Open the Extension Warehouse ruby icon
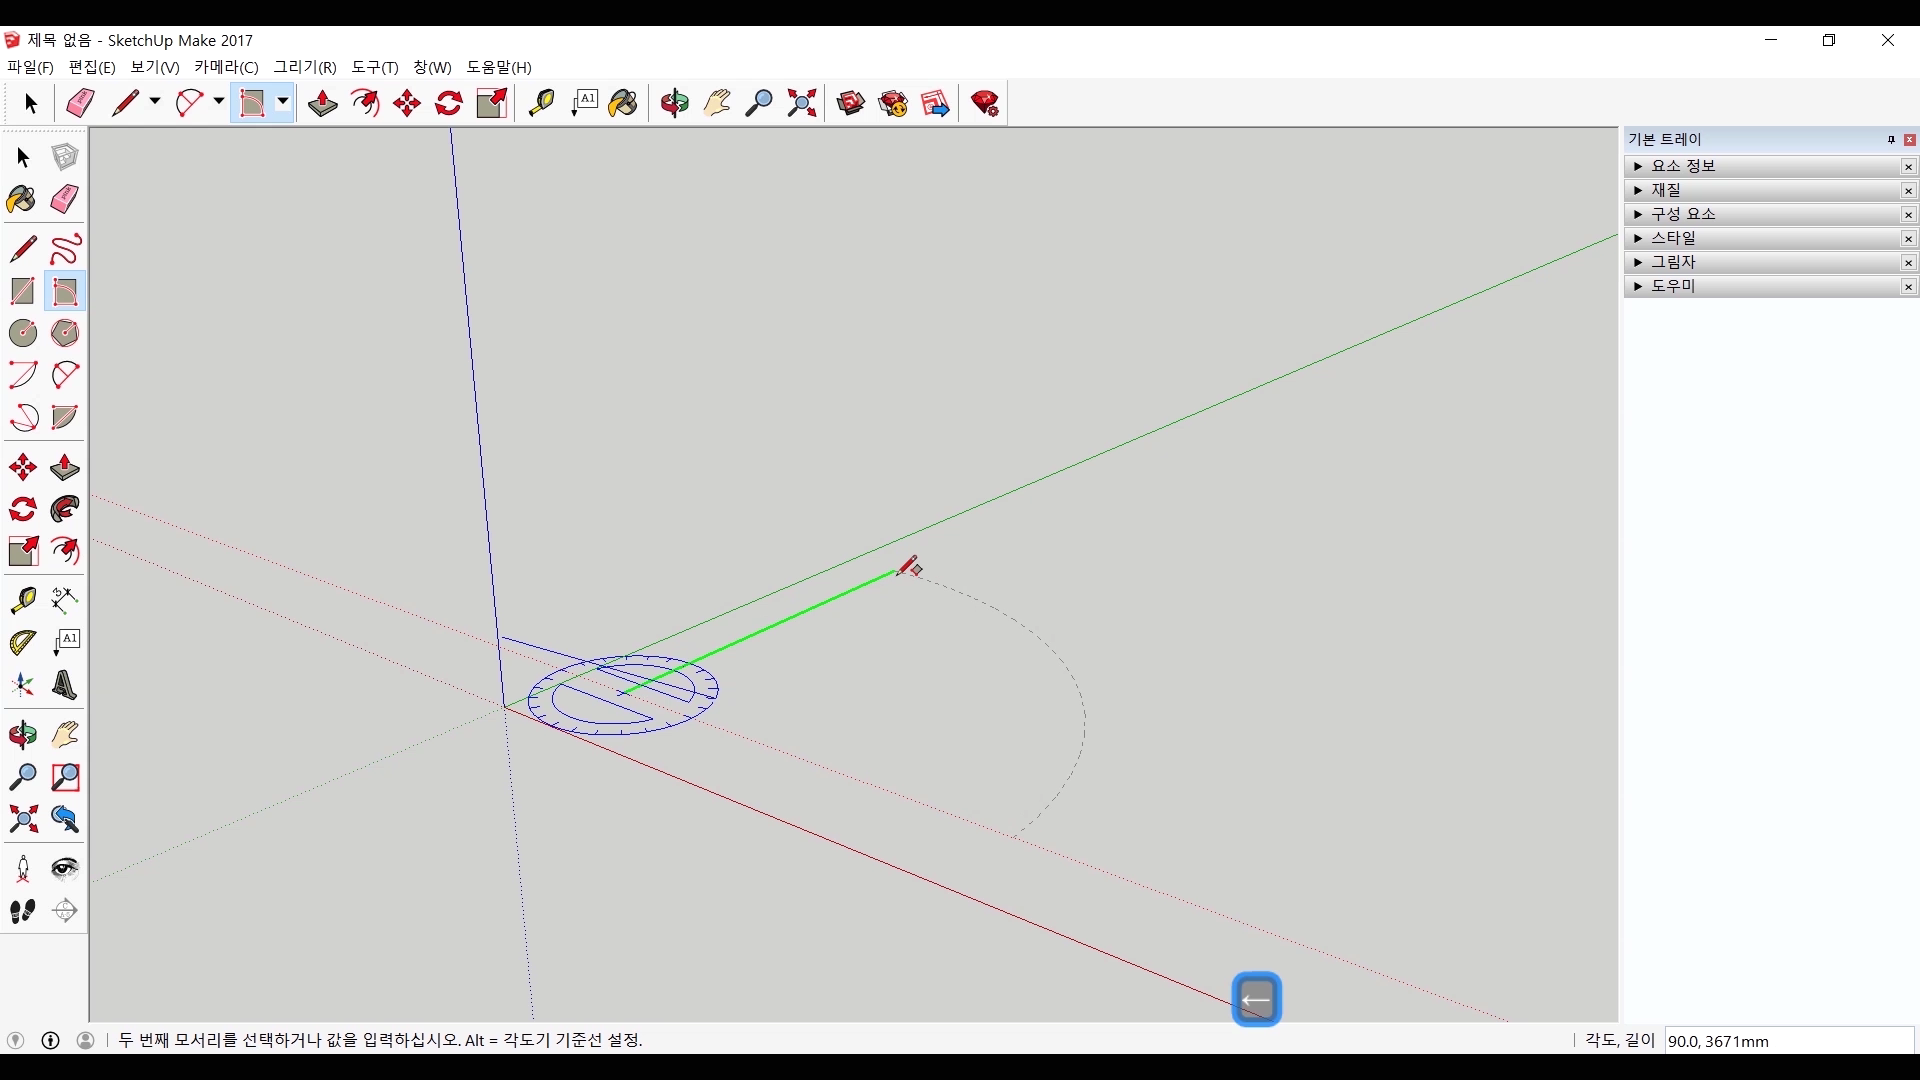The image size is (1920, 1080). point(985,103)
